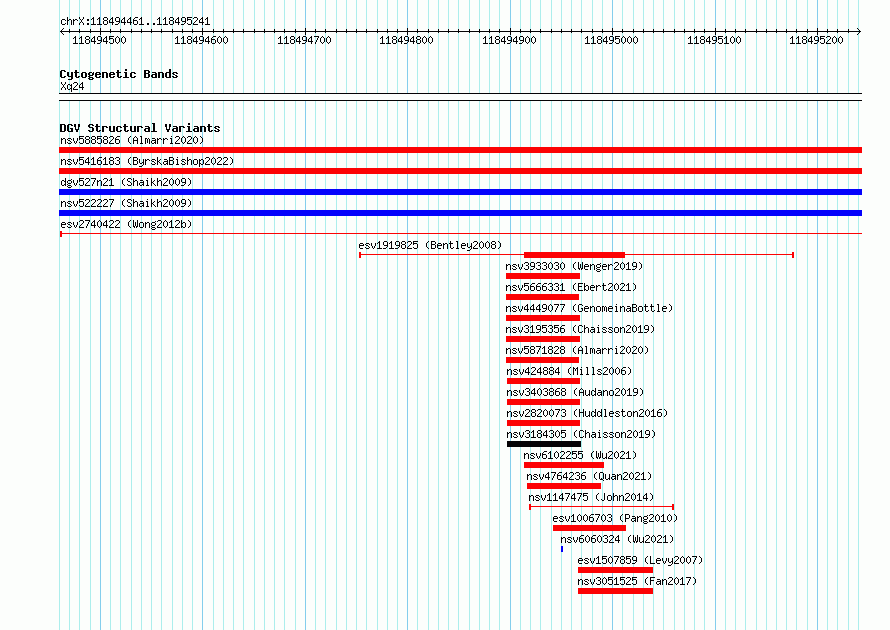Select the red bar under nsv2820073
Screen dimensions: 890x630
click(543, 423)
